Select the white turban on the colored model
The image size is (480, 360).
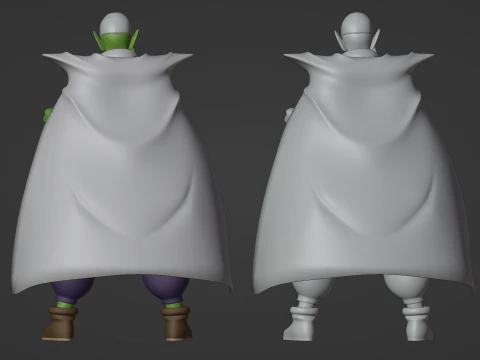[116, 23]
